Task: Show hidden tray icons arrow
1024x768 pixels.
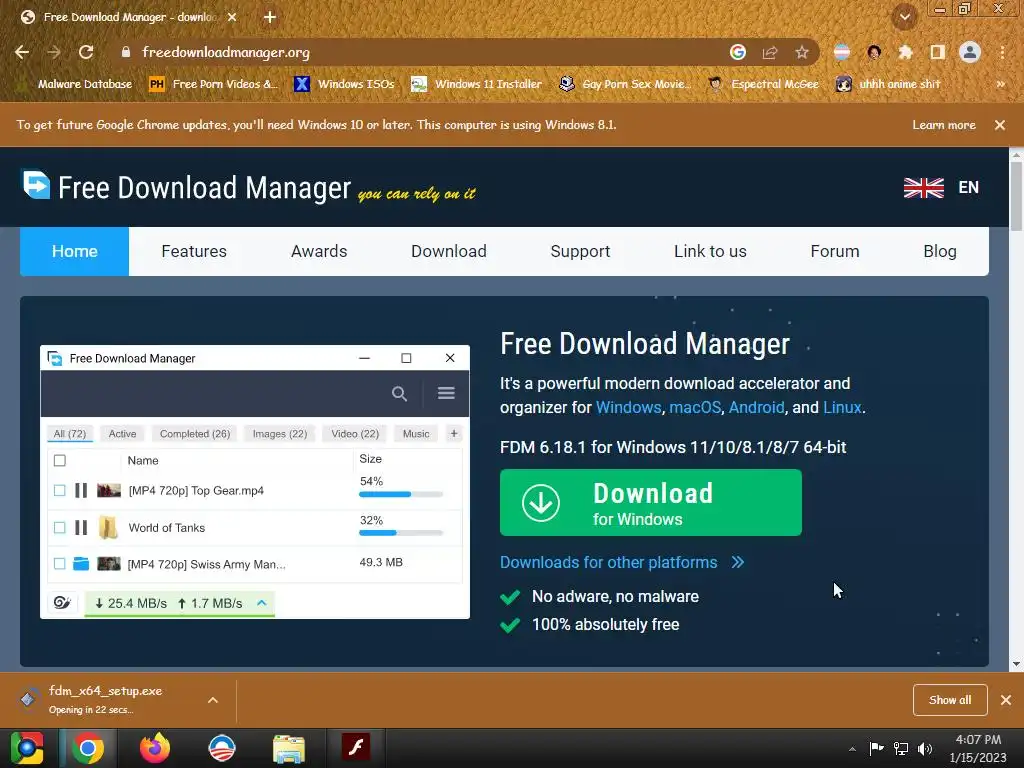Action: [x=852, y=749]
